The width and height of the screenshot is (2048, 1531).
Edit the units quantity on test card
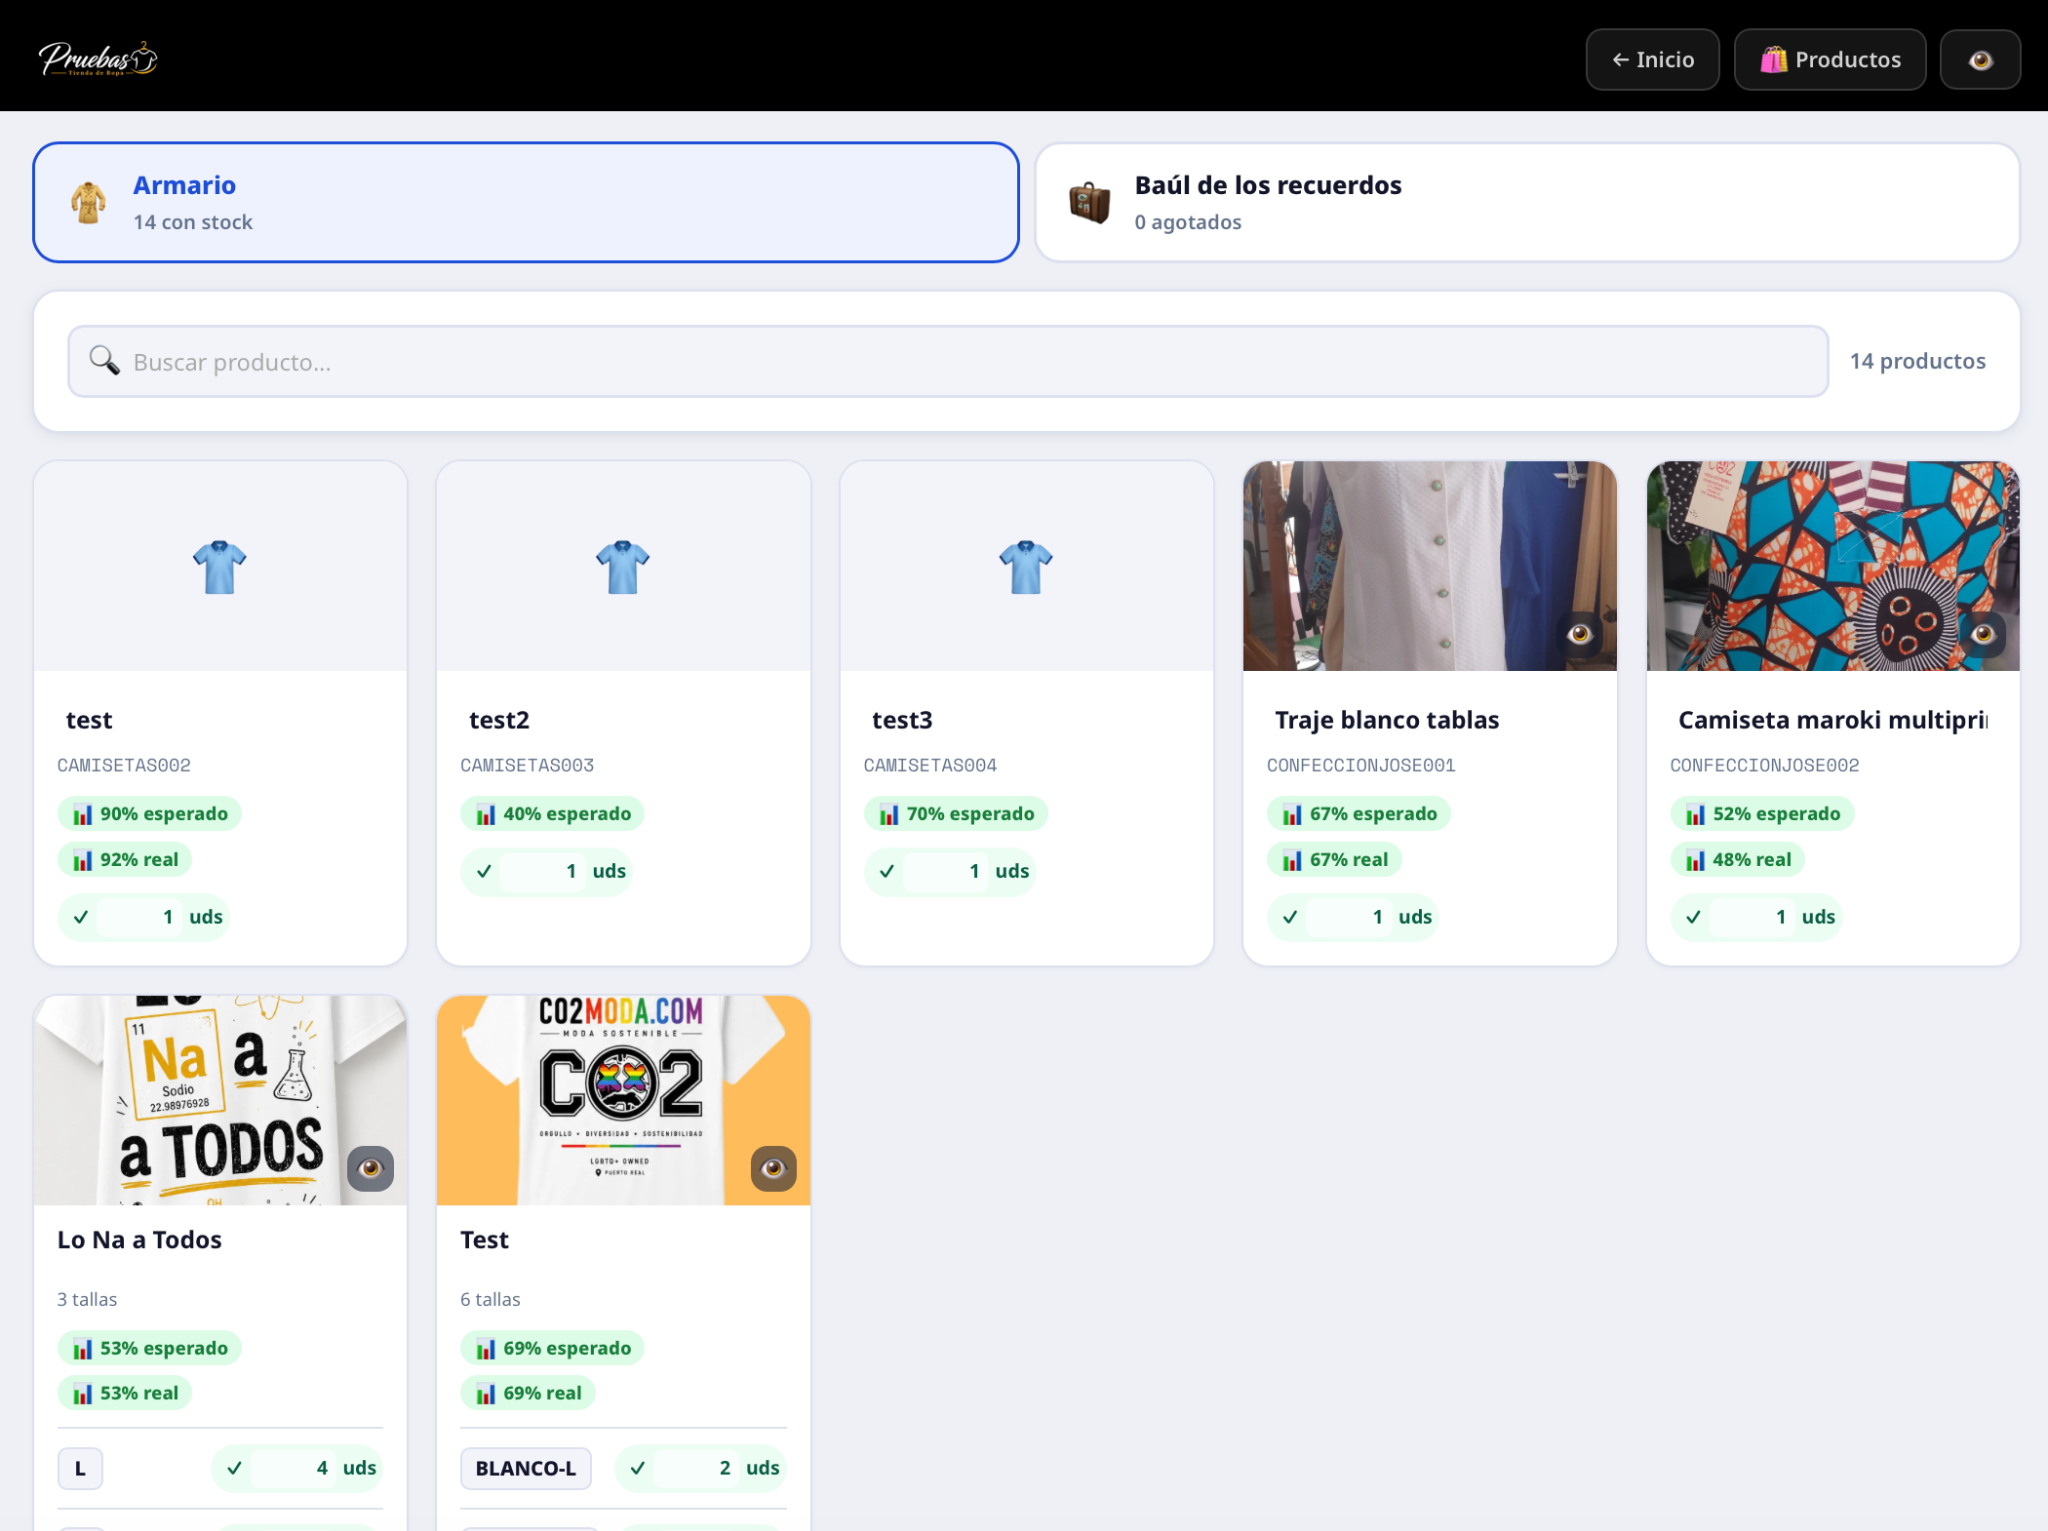pyautogui.click(x=139, y=917)
